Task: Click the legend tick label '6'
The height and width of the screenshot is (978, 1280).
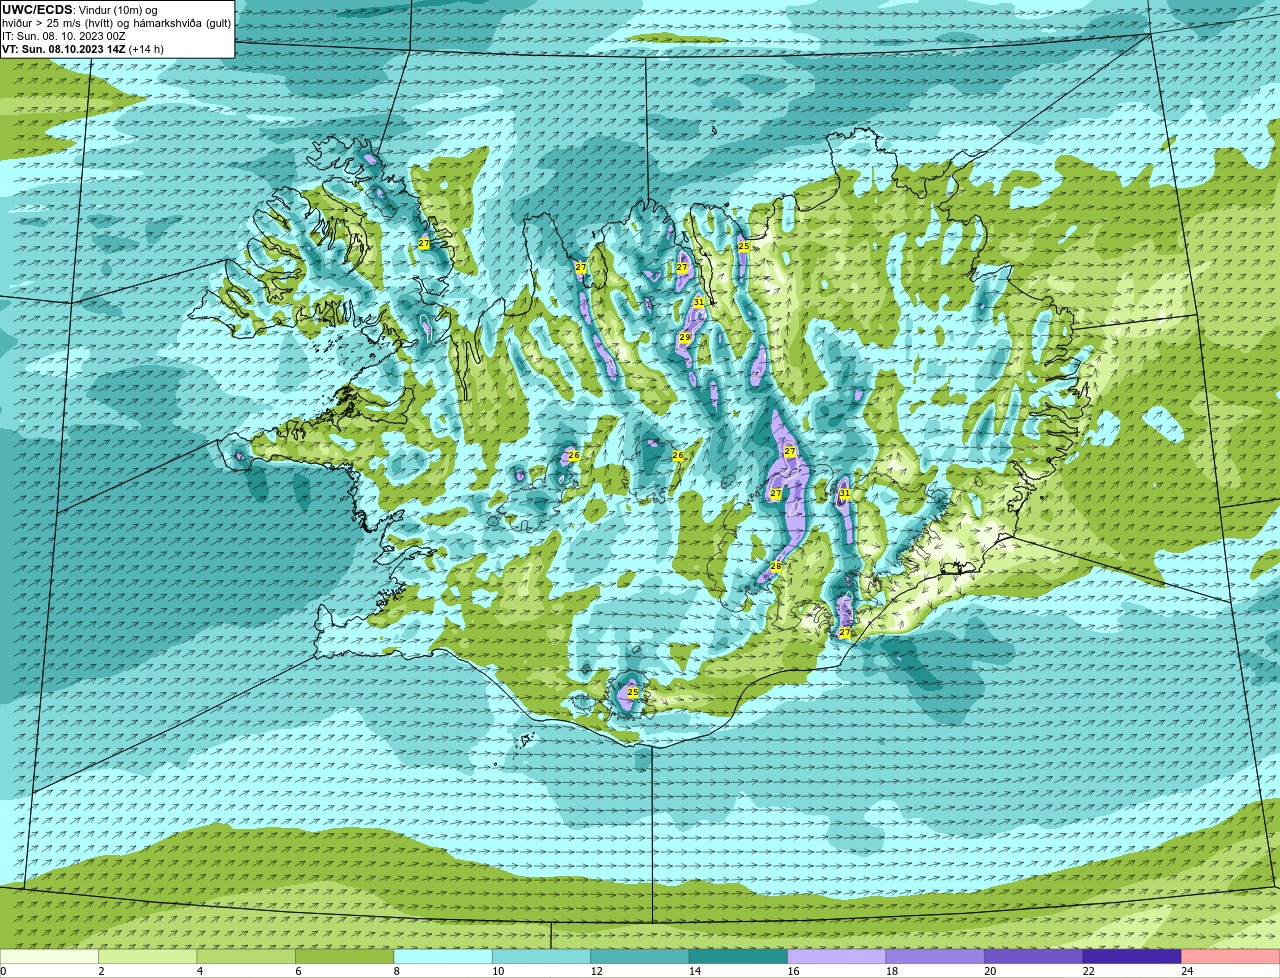Action: (297, 971)
